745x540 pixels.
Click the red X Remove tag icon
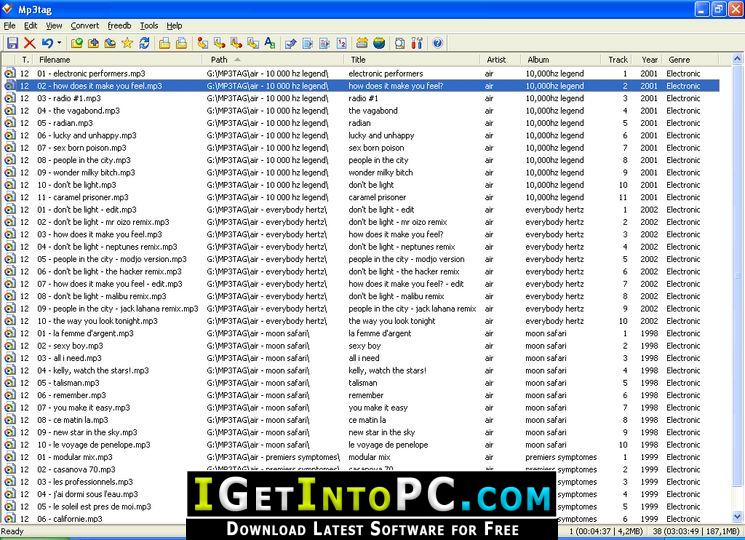(x=29, y=43)
